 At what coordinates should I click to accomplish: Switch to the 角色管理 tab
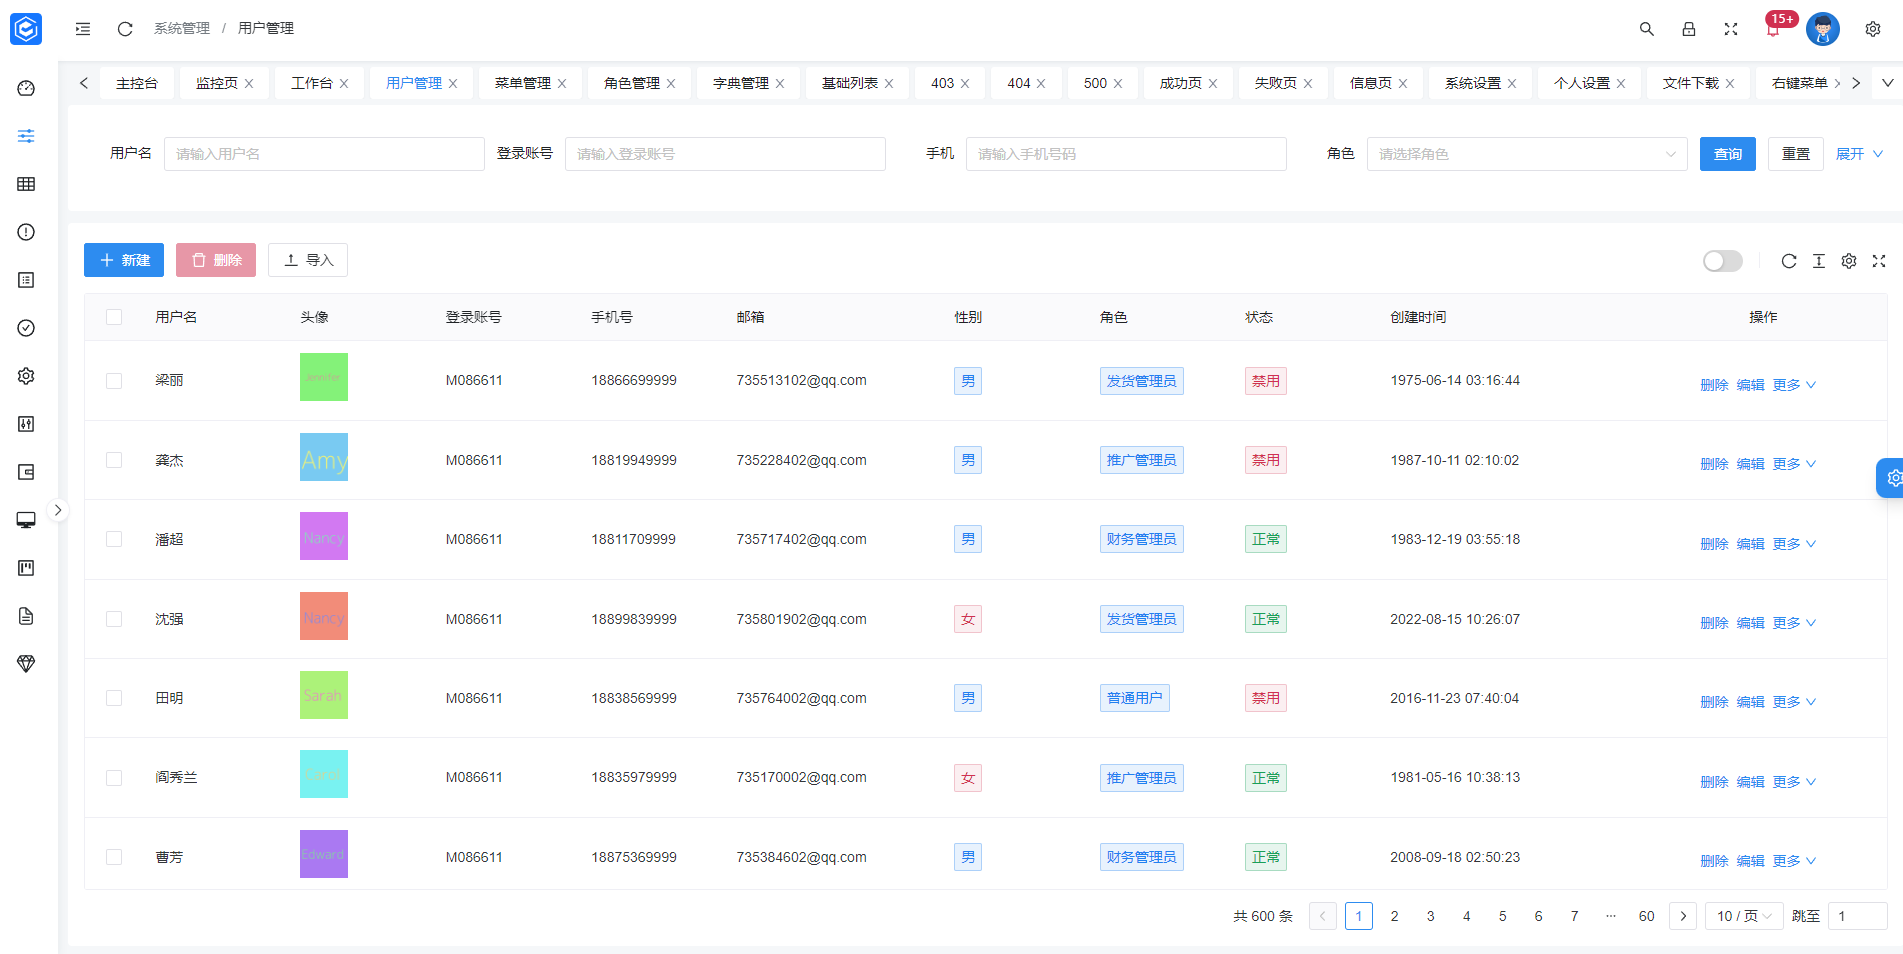pos(631,83)
